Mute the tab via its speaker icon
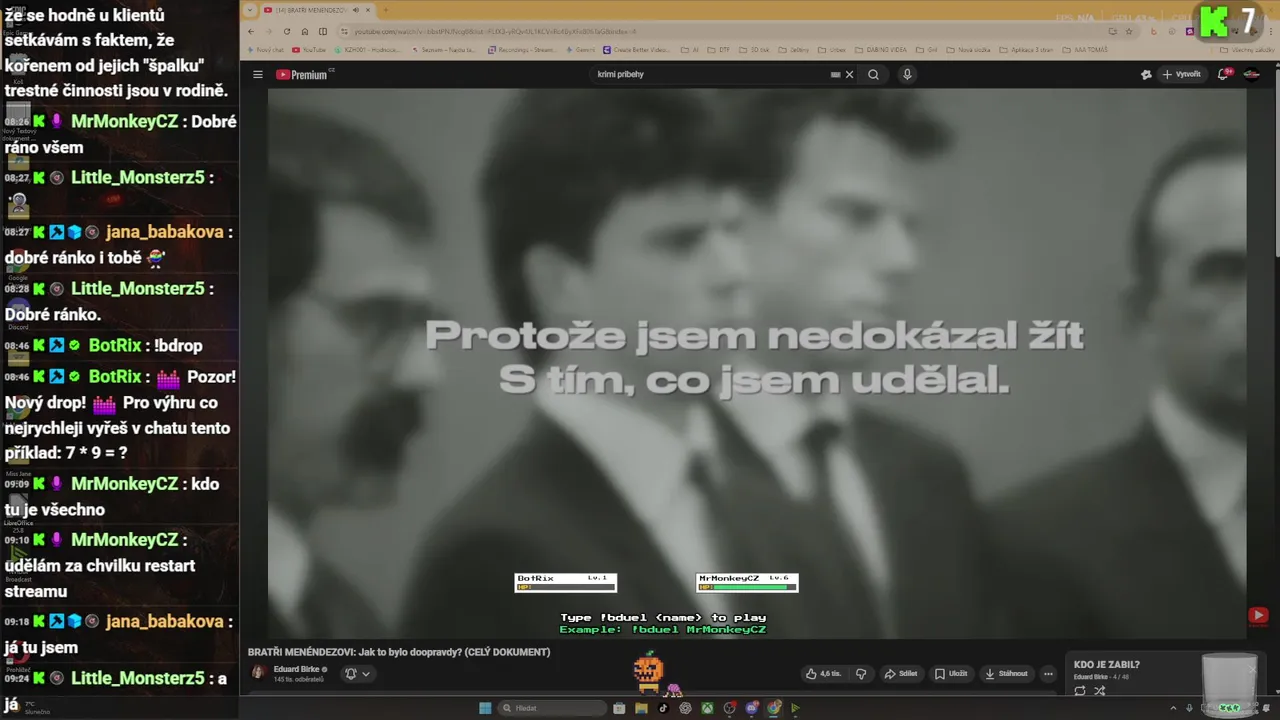This screenshot has width=1280, height=720. click(355, 10)
